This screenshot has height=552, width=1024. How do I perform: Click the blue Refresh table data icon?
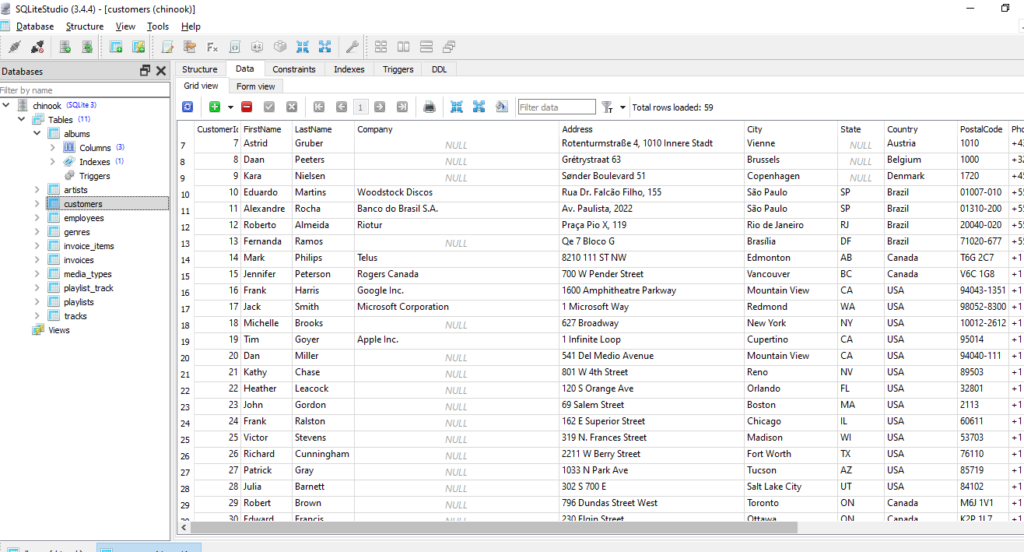click(x=187, y=107)
